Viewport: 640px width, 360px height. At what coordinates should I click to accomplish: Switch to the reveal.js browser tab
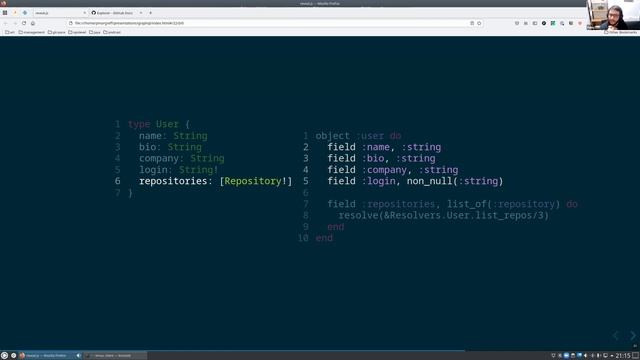[x=60, y=13]
